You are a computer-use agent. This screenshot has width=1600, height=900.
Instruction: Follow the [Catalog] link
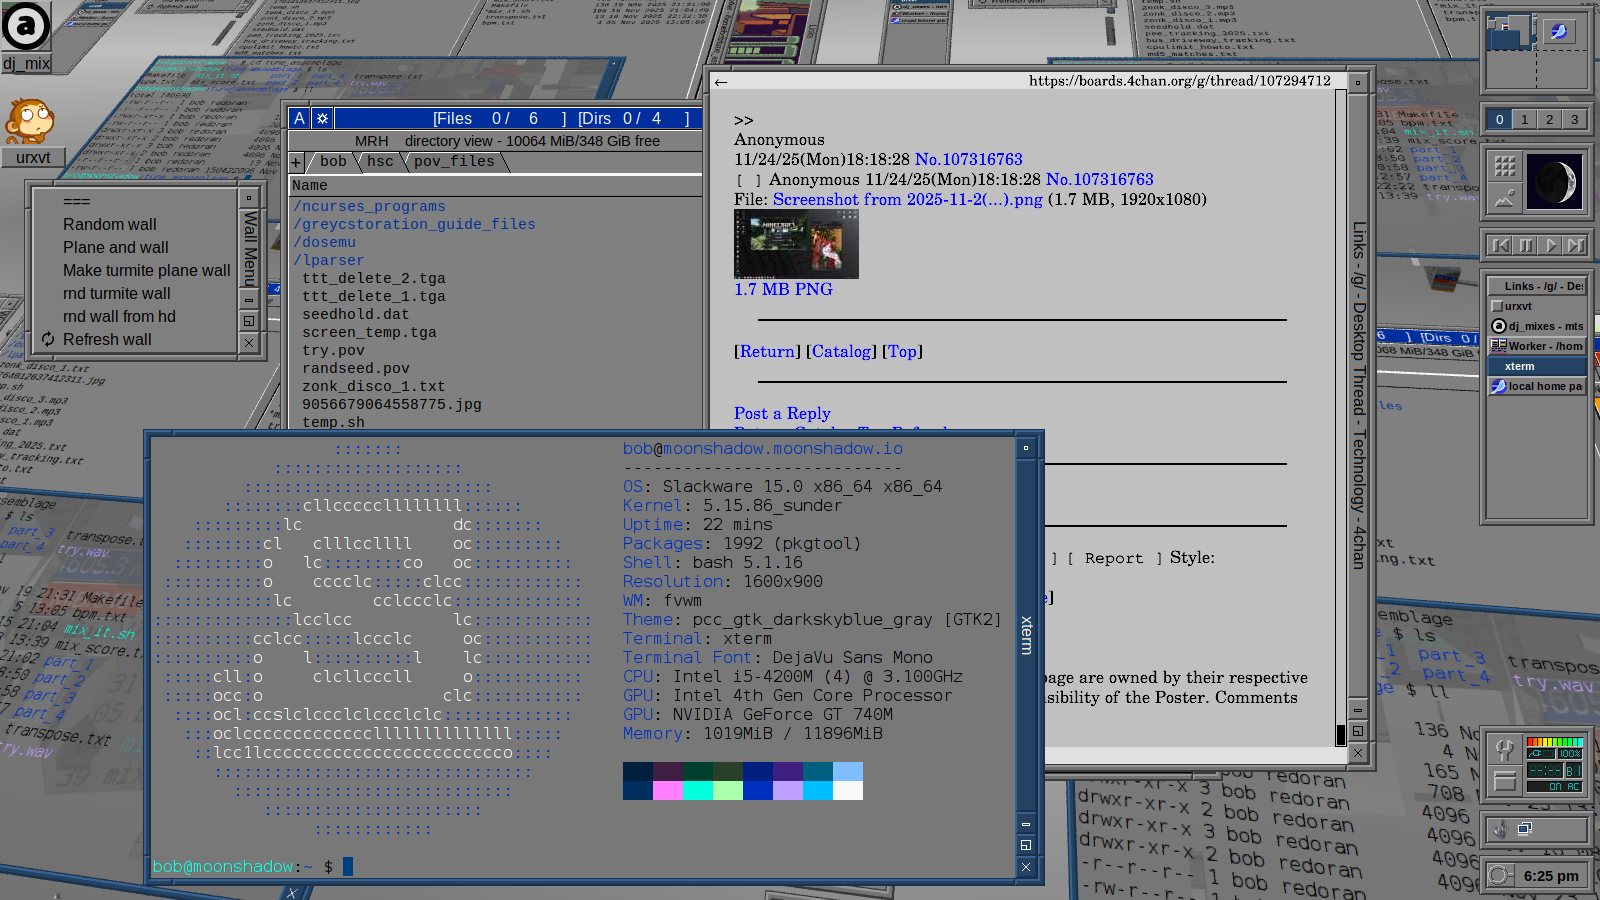click(841, 352)
